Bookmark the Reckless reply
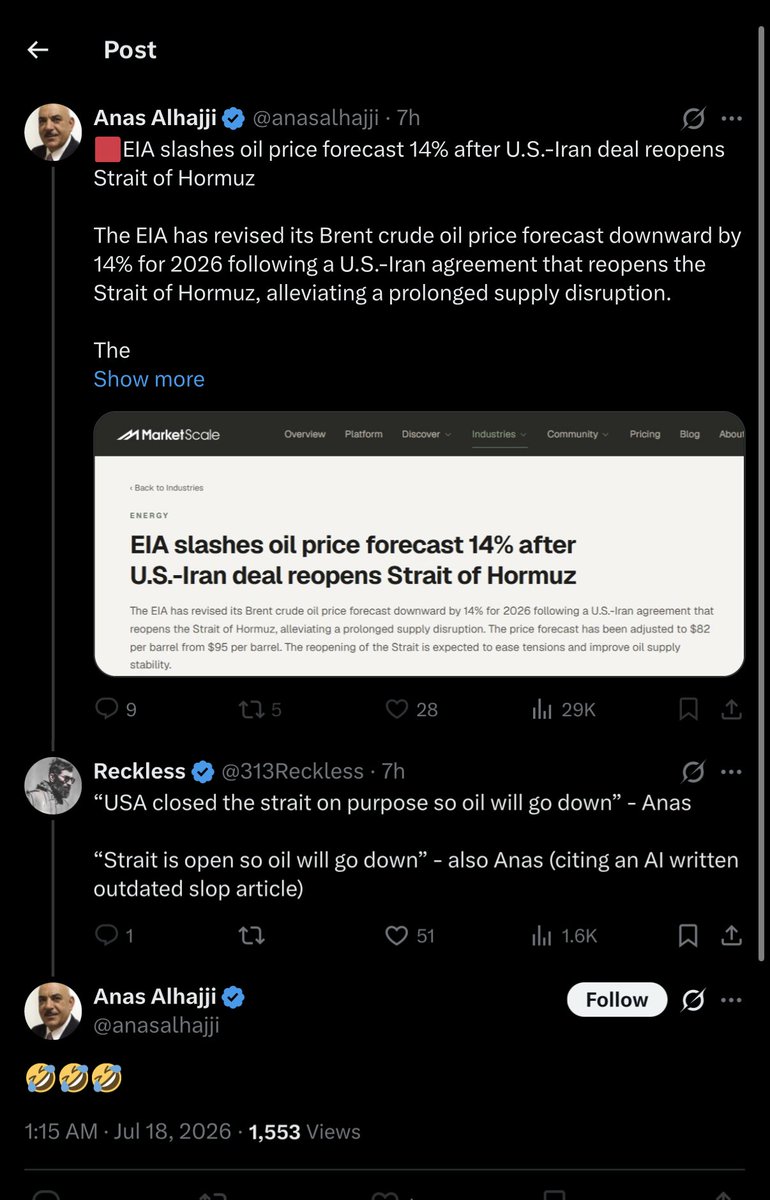Image resolution: width=770 pixels, height=1200 pixels. pos(688,935)
